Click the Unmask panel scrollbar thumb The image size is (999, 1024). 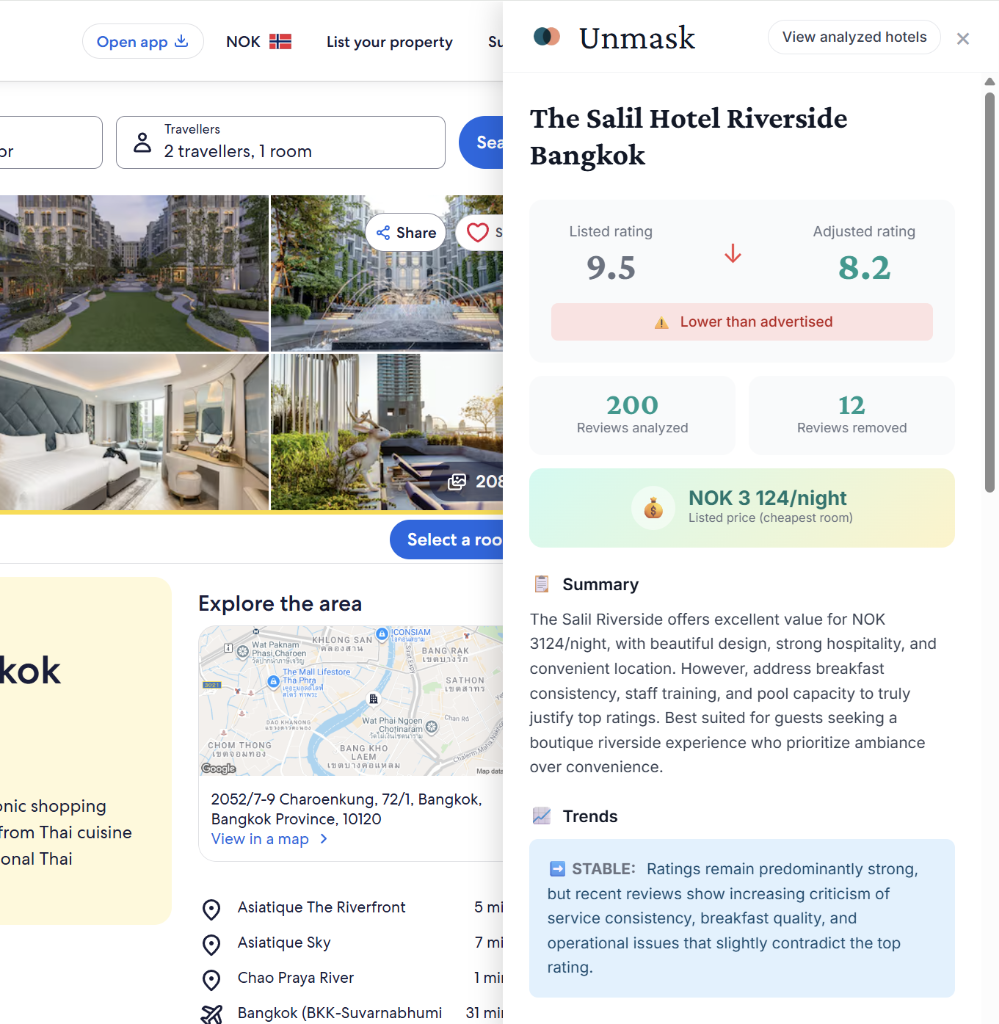(989, 292)
